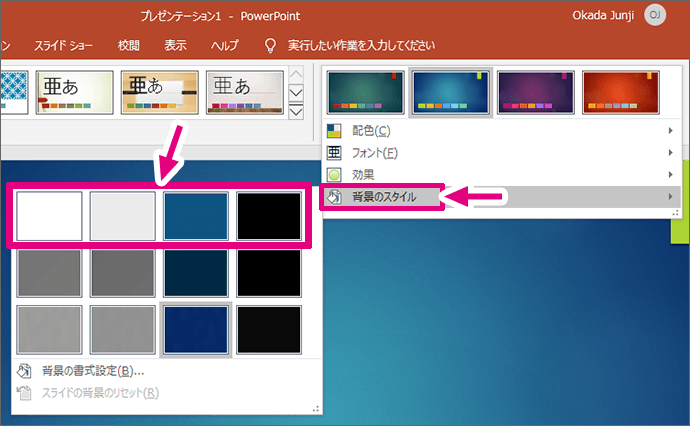Click the 実行したい作業を入力してください search field
690x426 pixels.
coord(361,45)
